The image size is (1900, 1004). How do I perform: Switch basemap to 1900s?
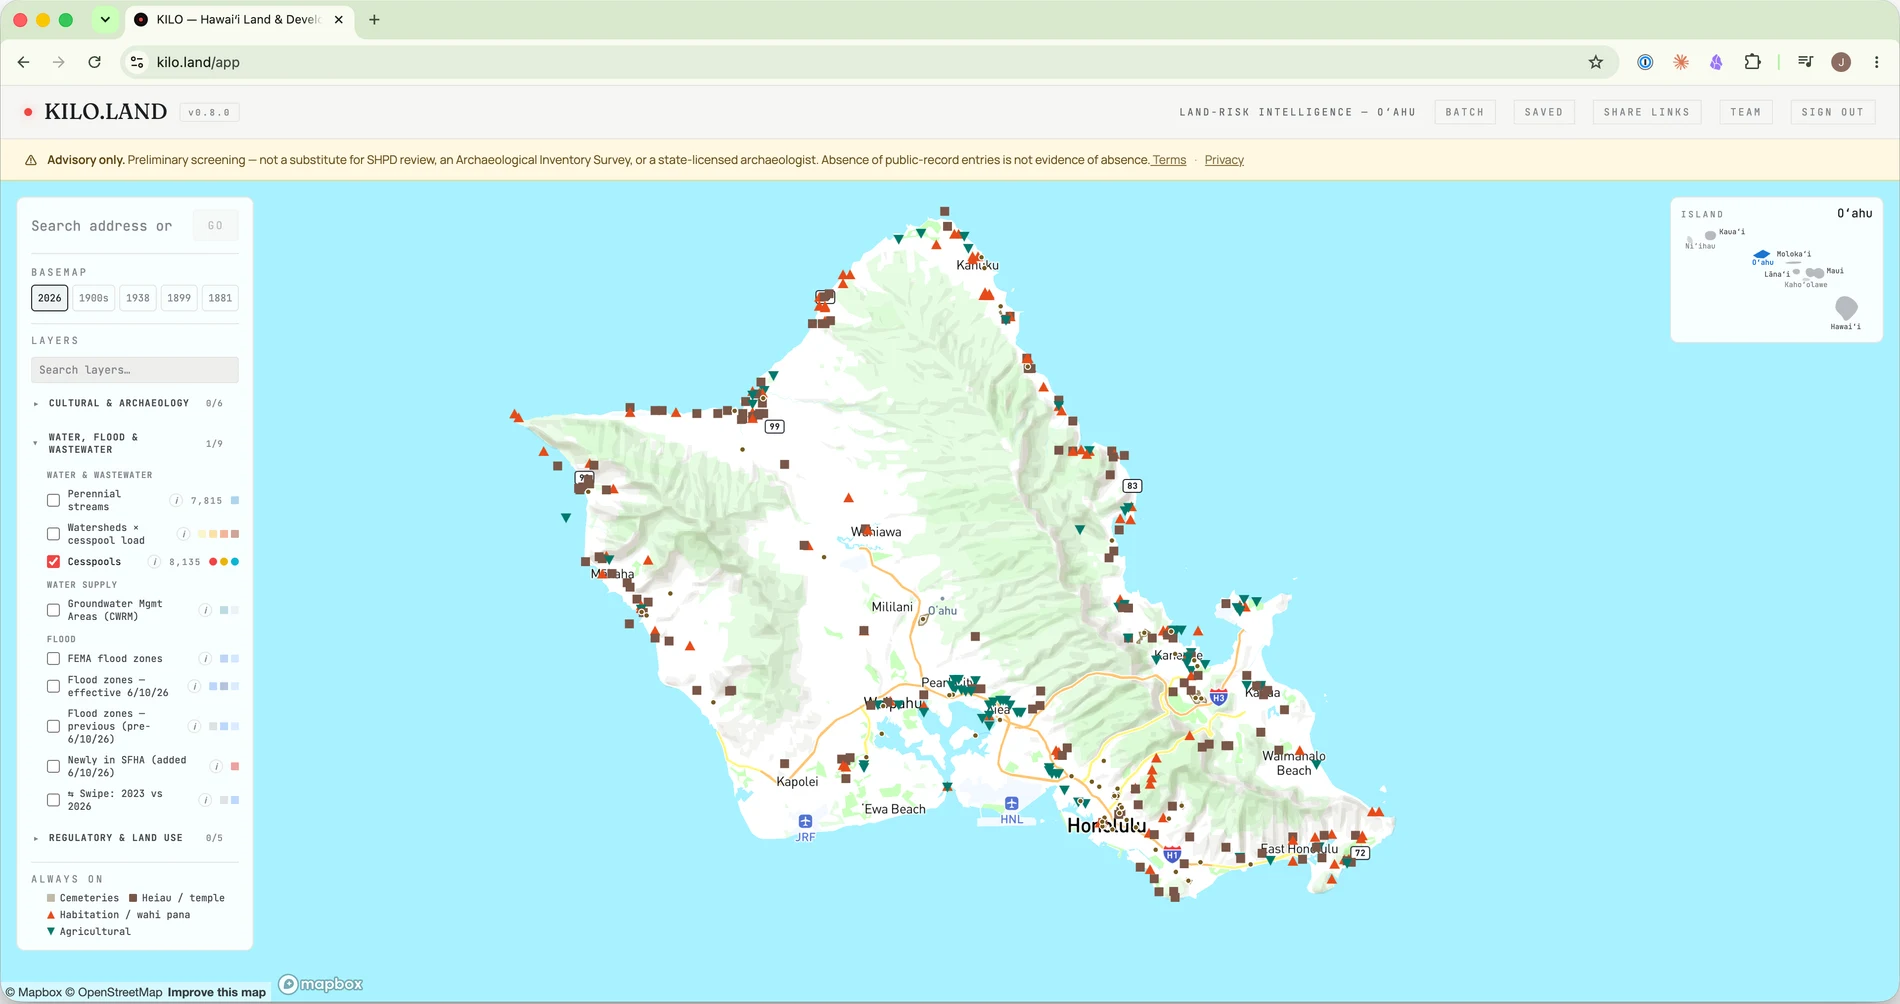[94, 298]
